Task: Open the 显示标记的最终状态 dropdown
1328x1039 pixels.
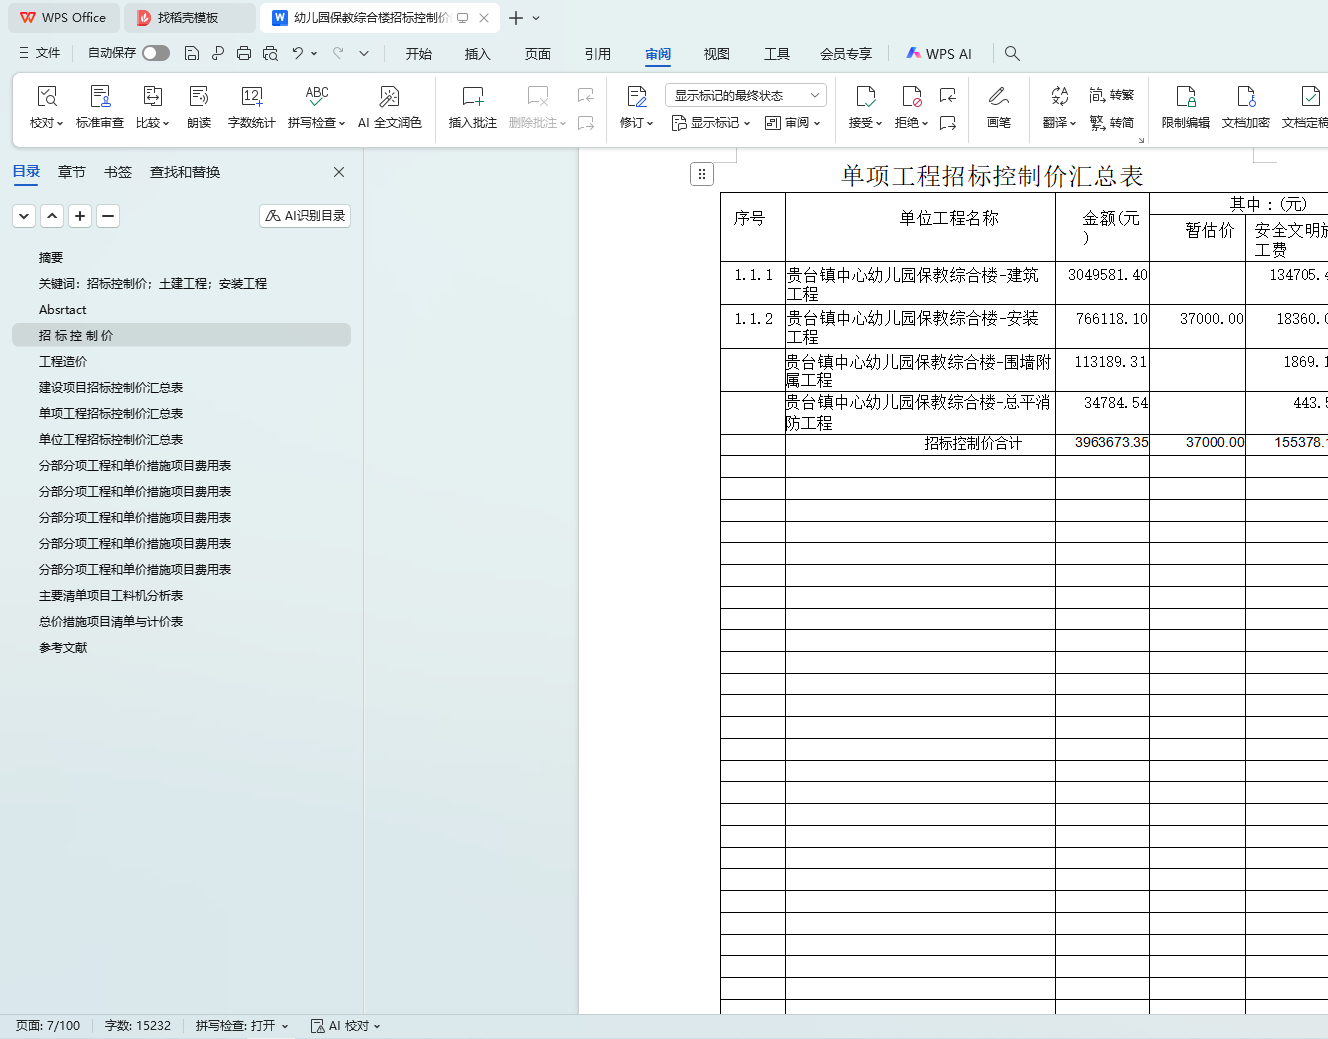Action: tap(745, 95)
